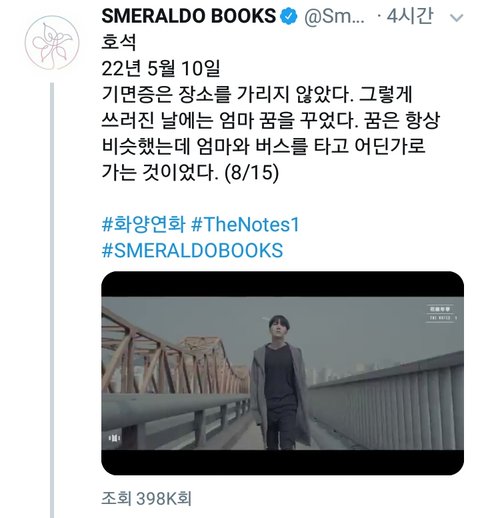Click the Notes watermark logo in video
Image resolution: width=480 pixels, height=518 pixels.
tap(441, 313)
